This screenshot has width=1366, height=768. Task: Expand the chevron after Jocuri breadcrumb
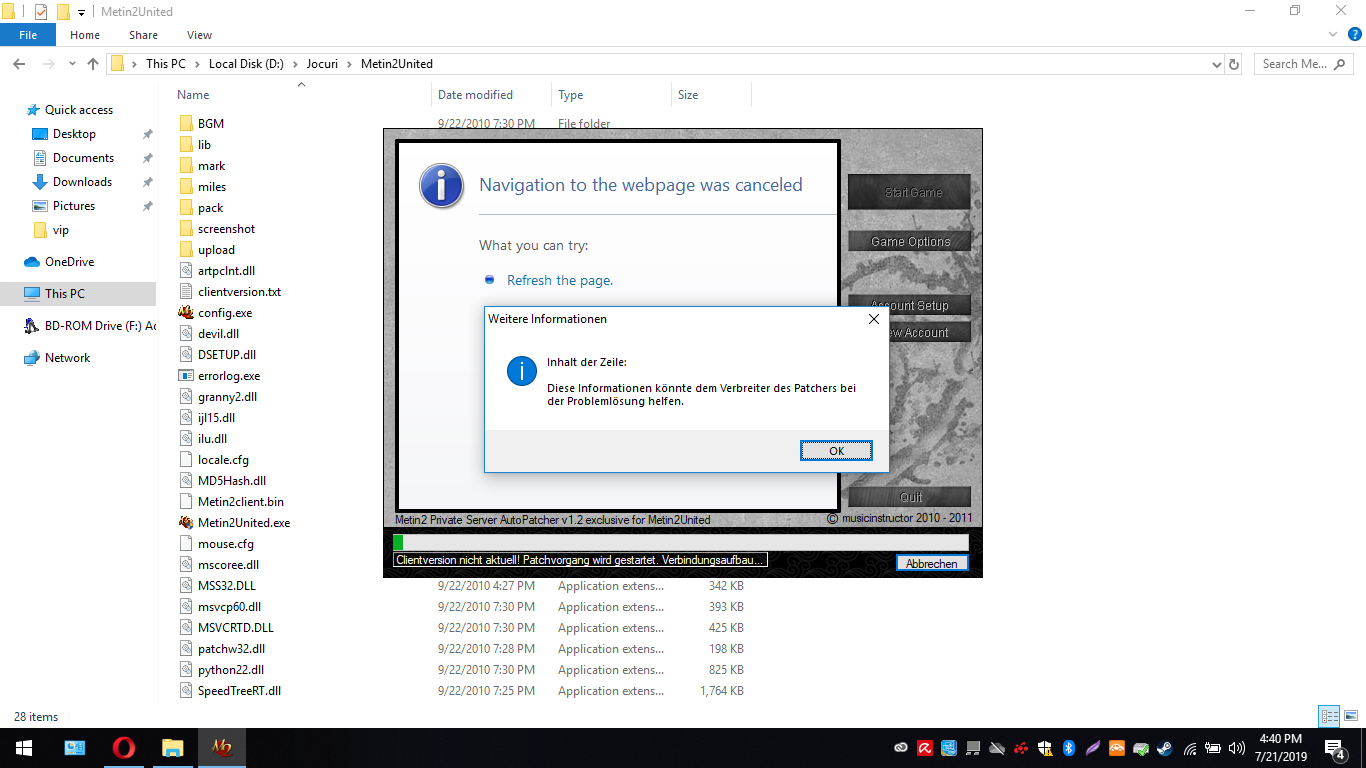351,64
